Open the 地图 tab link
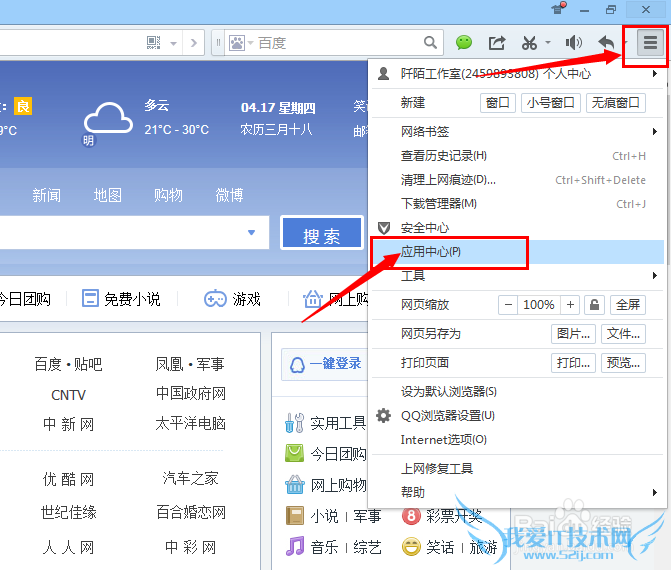Screen dimensions: 671x570 click(x=107, y=195)
